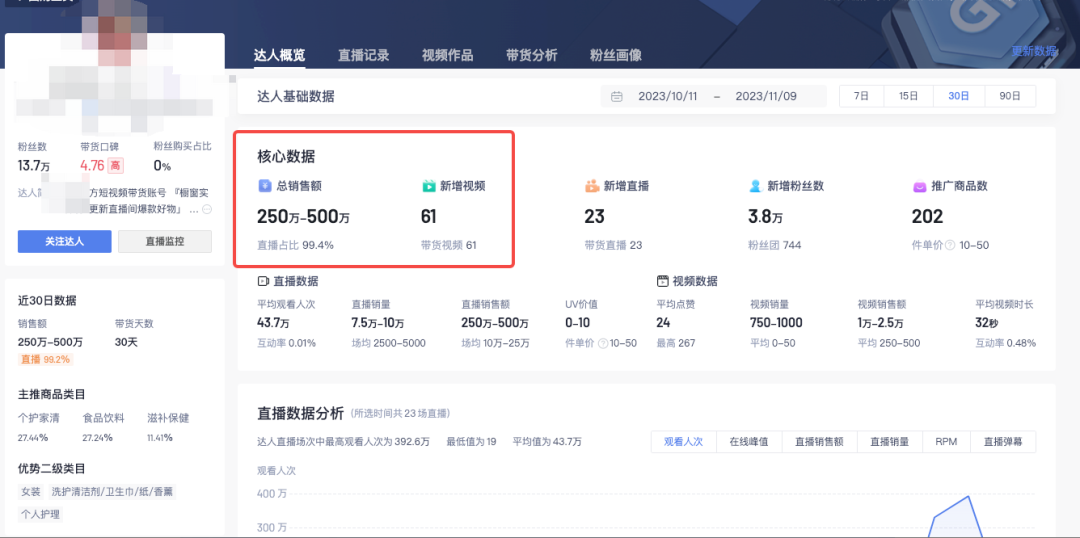Click the orange 新增直播 icon

pos(592,186)
